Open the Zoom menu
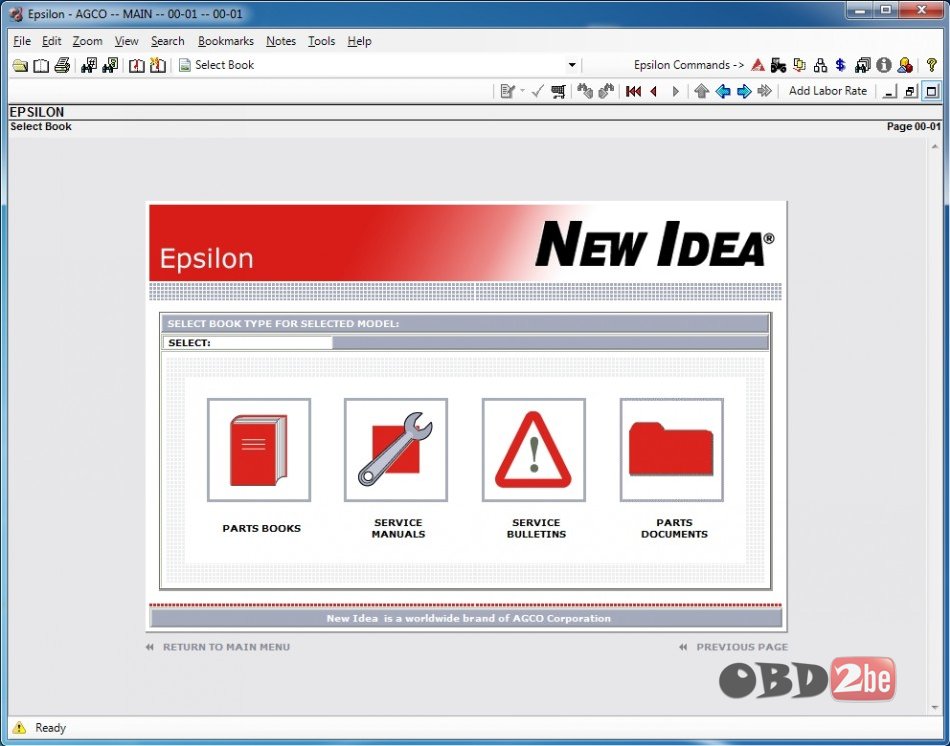This screenshot has width=950, height=746. tap(87, 41)
